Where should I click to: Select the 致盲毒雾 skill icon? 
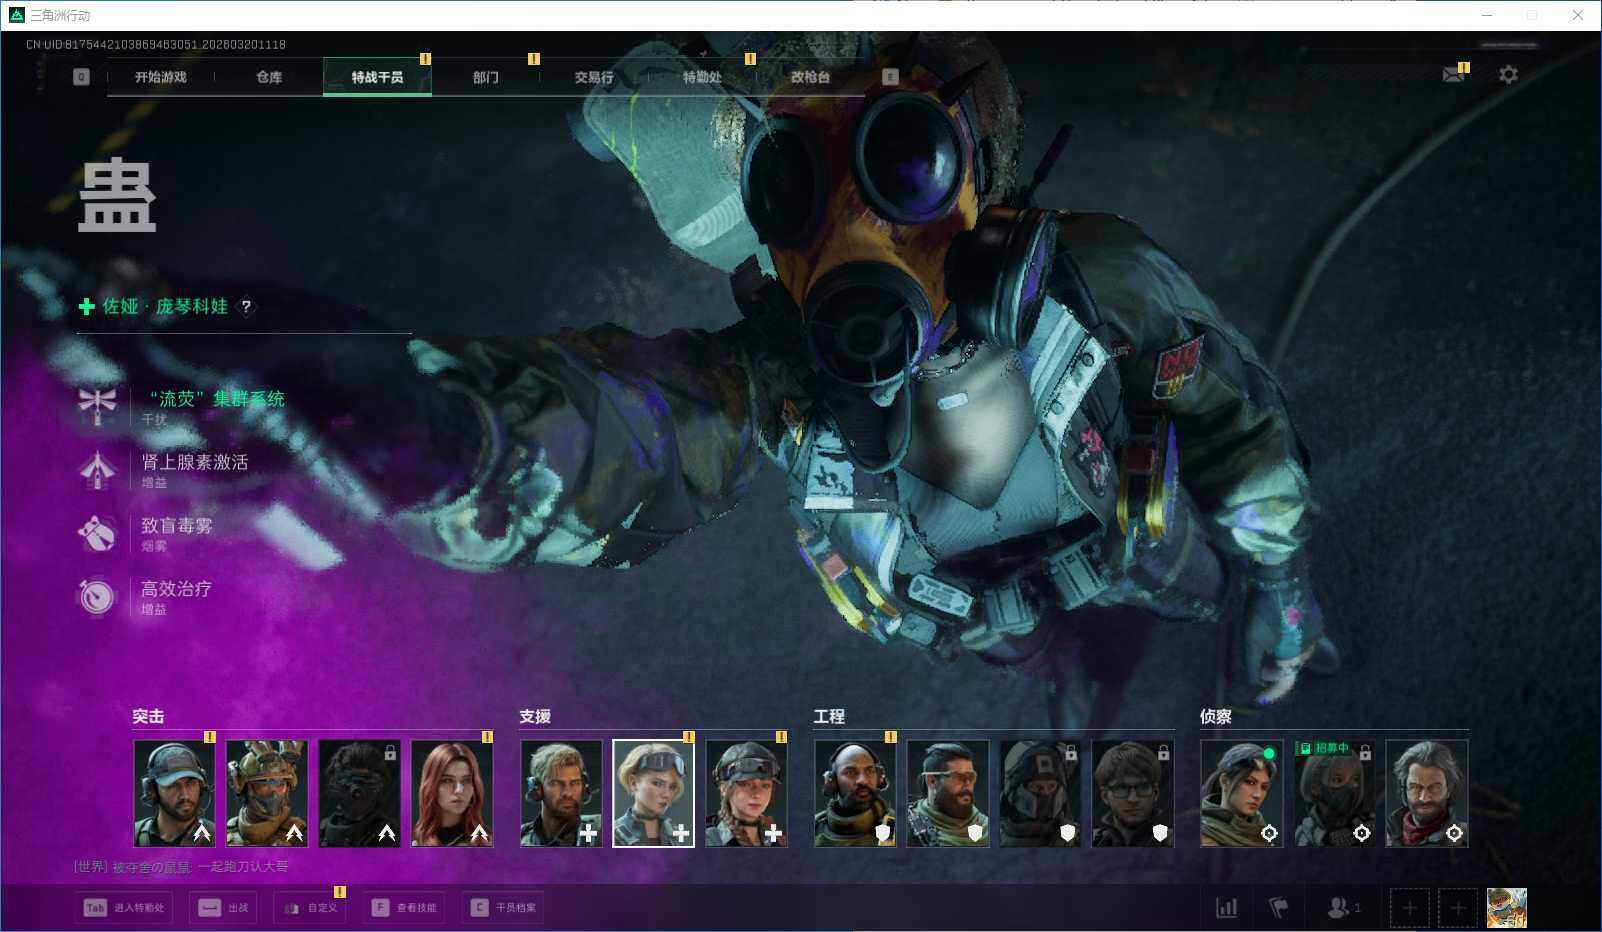coord(97,534)
